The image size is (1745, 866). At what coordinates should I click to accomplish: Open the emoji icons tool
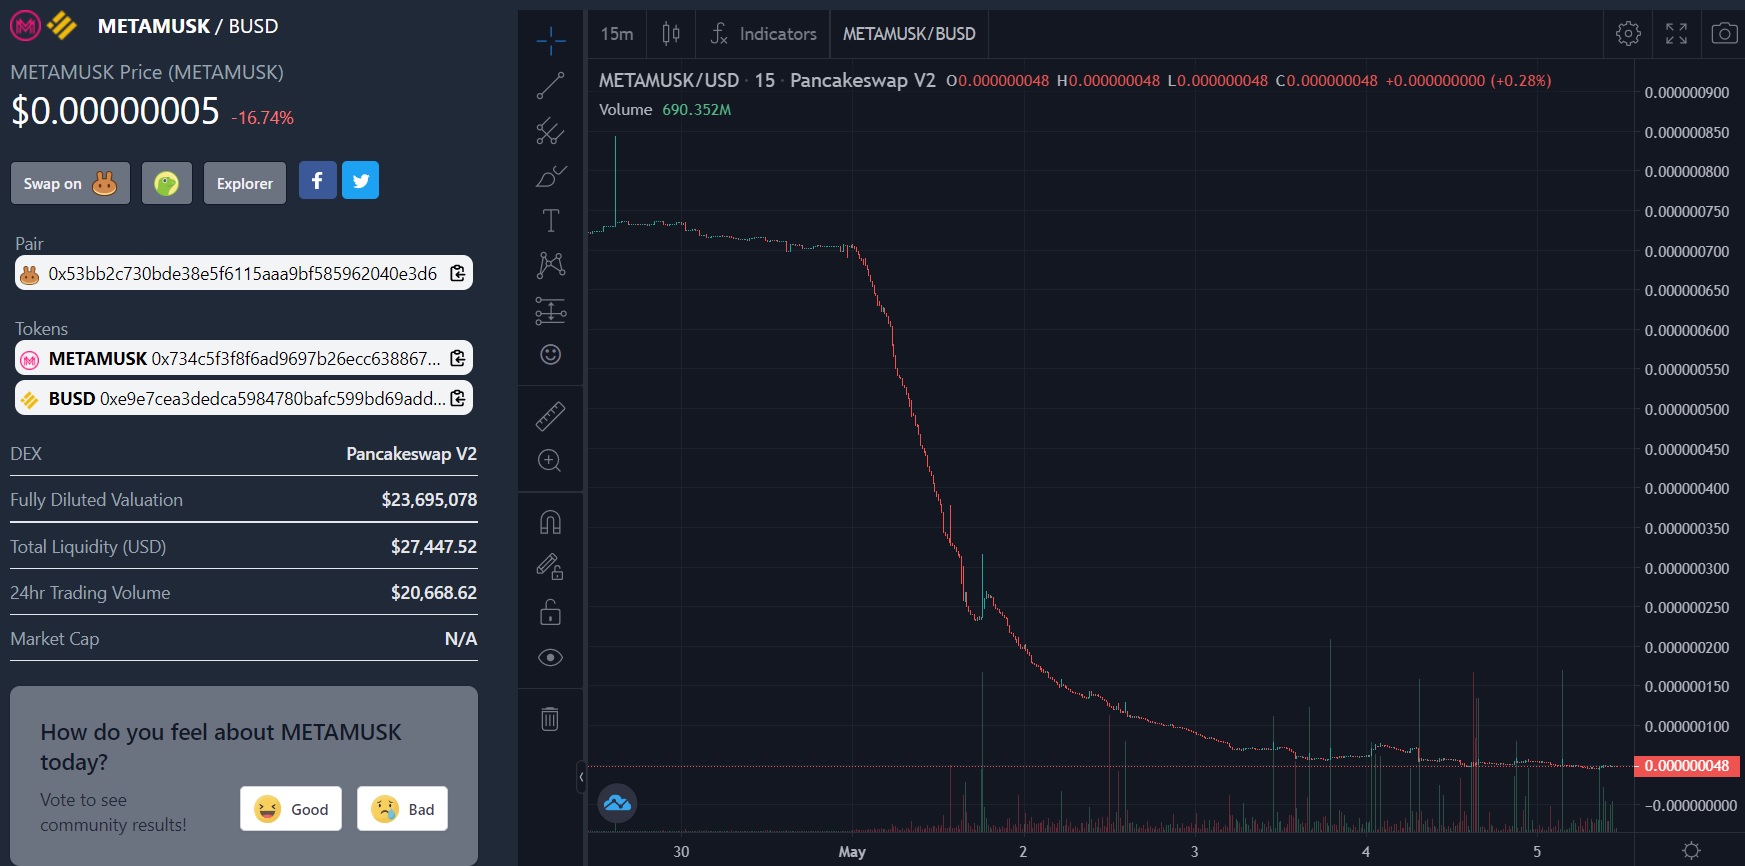[550, 355]
